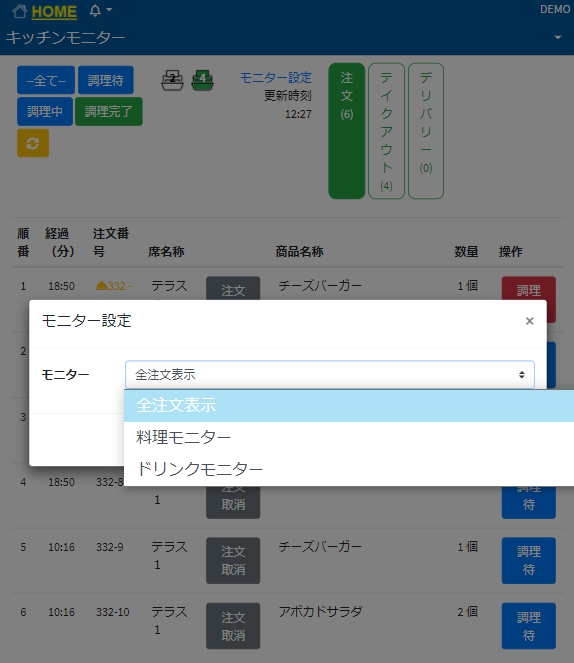Click the tray icon showing 2
Viewport: 574px width, 663px height.
(x=172, y=80)
